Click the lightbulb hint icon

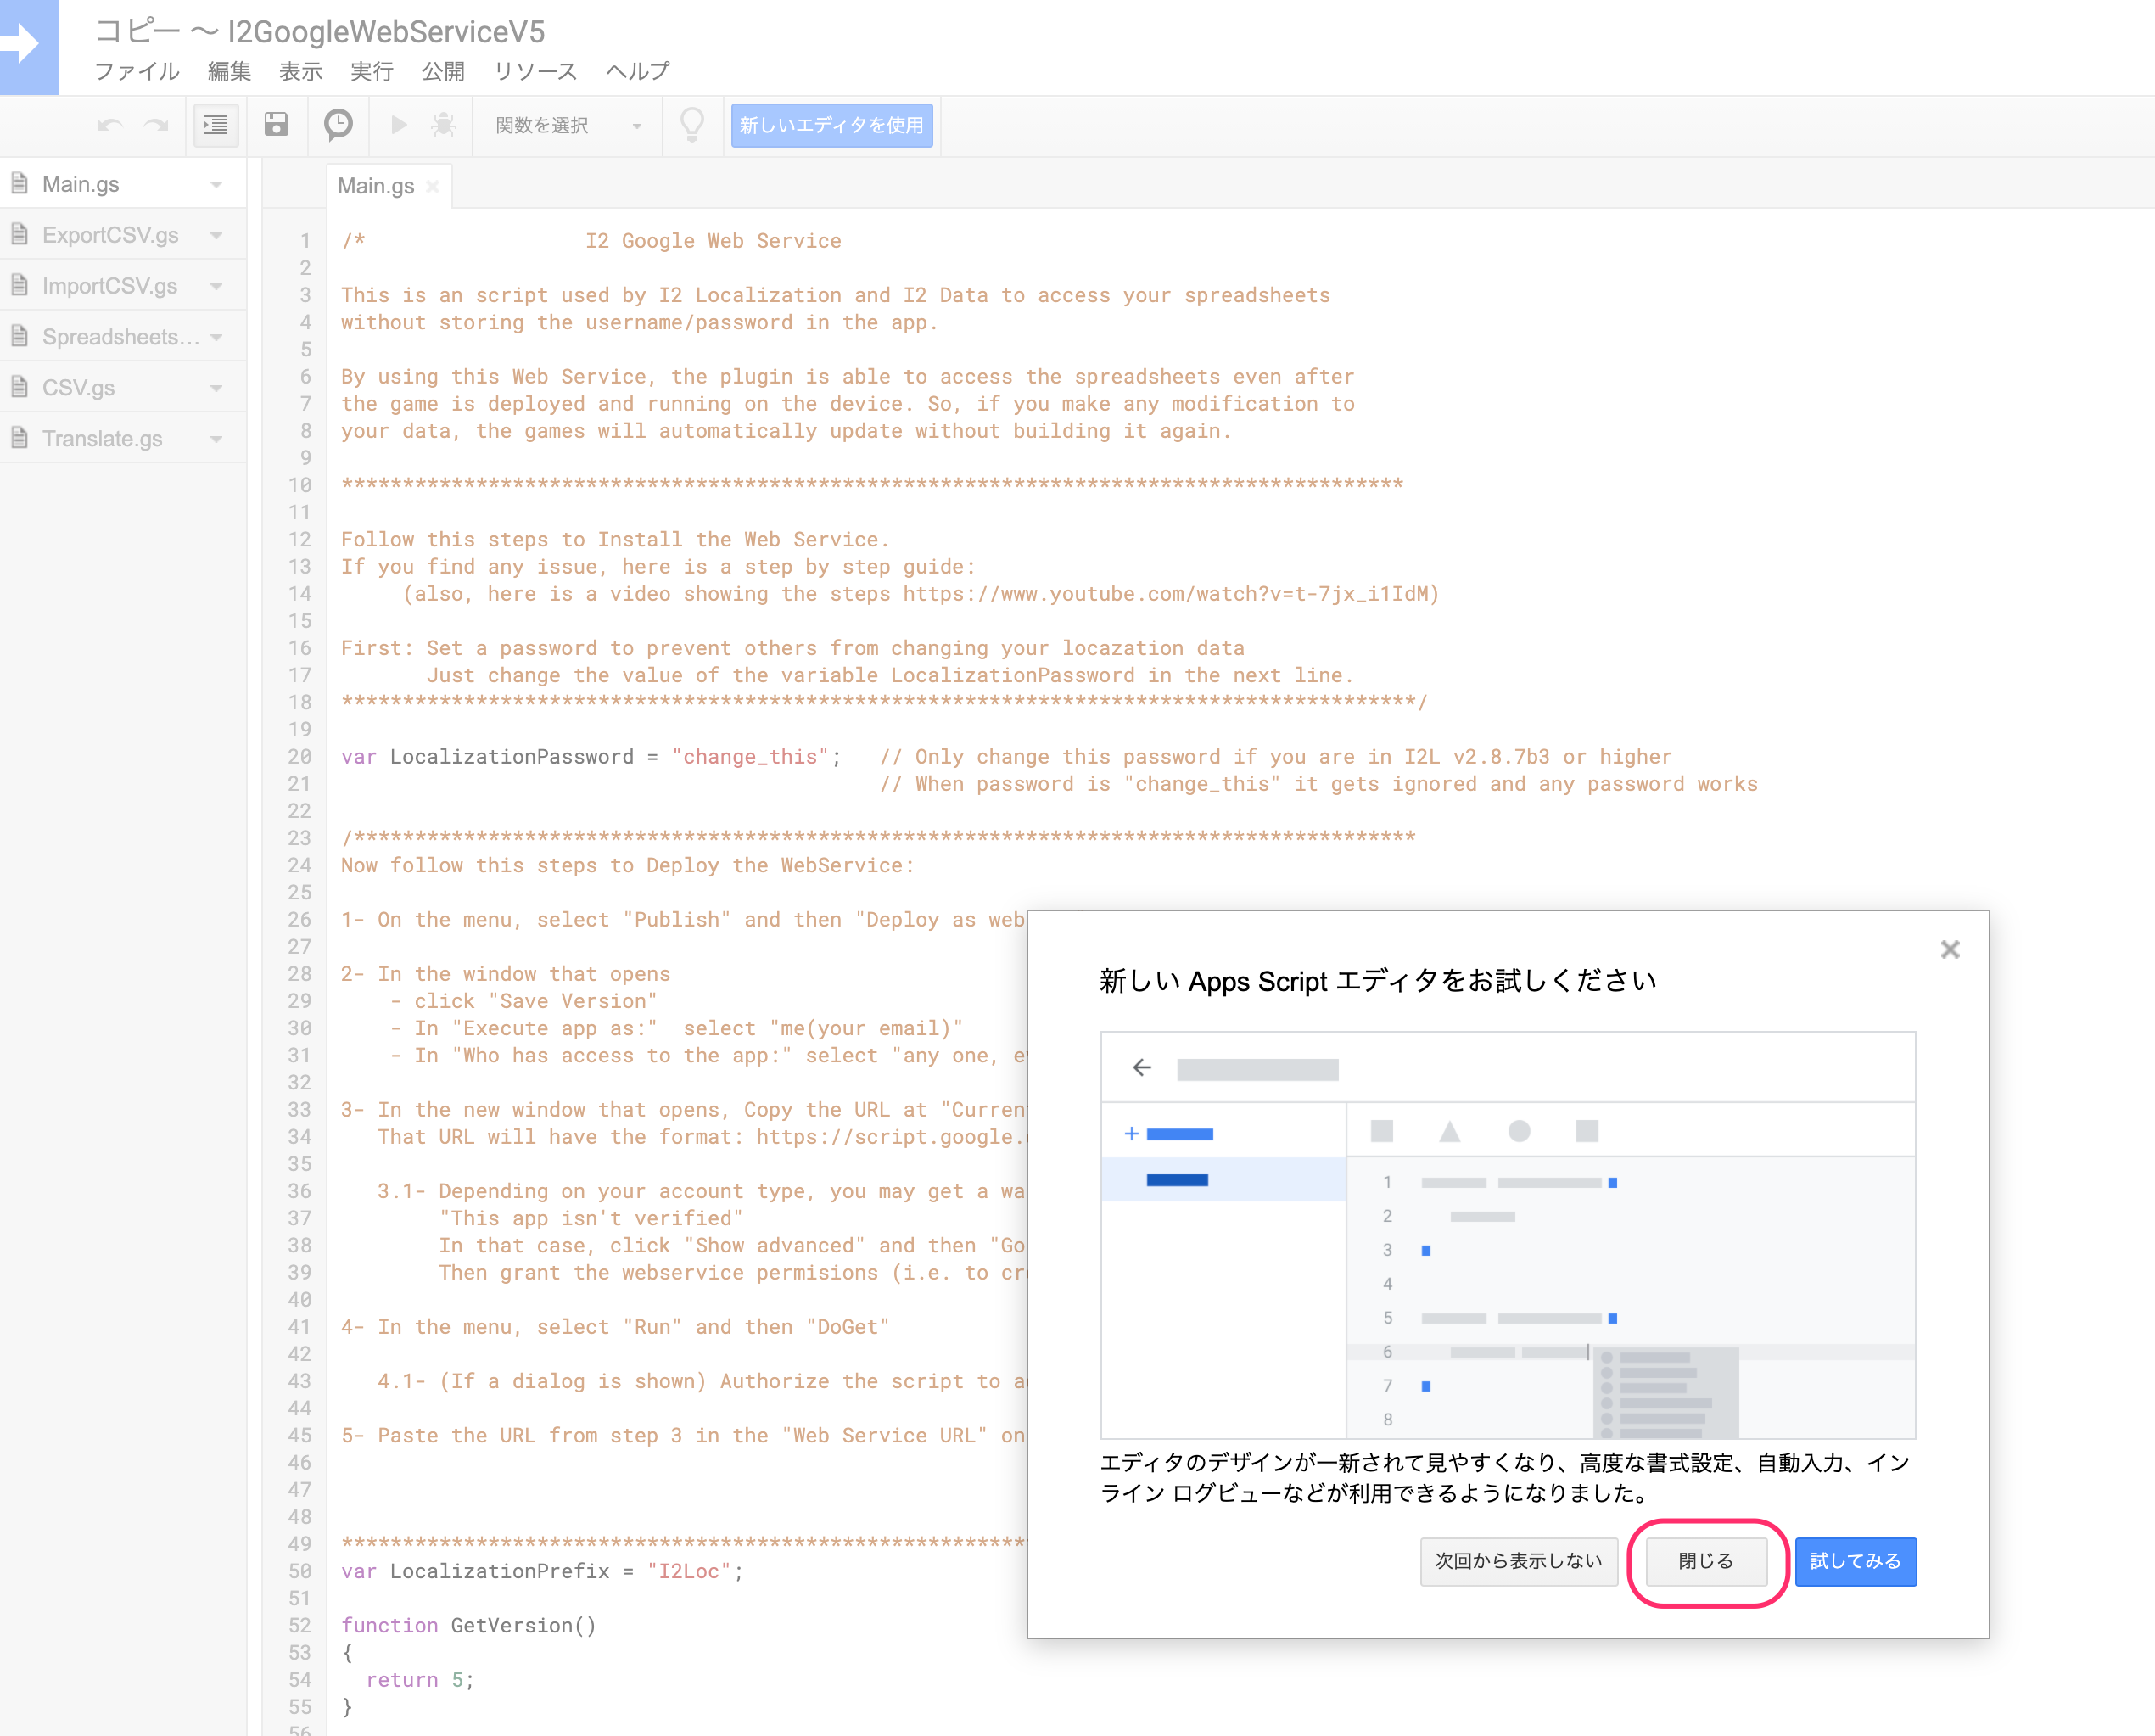click(x=692, y=126)
